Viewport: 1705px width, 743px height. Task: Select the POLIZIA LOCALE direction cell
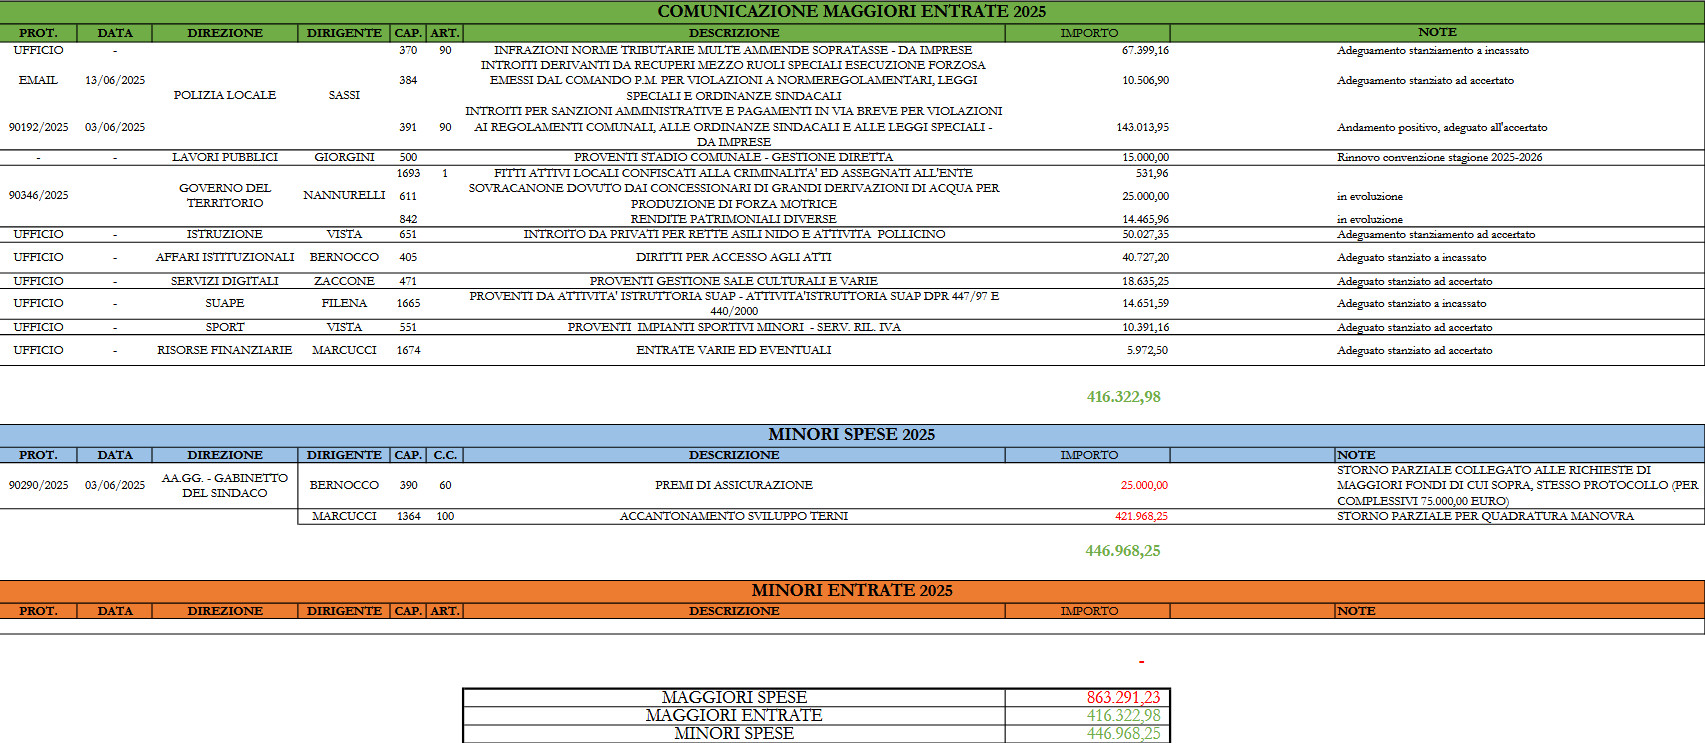[225, 95]
